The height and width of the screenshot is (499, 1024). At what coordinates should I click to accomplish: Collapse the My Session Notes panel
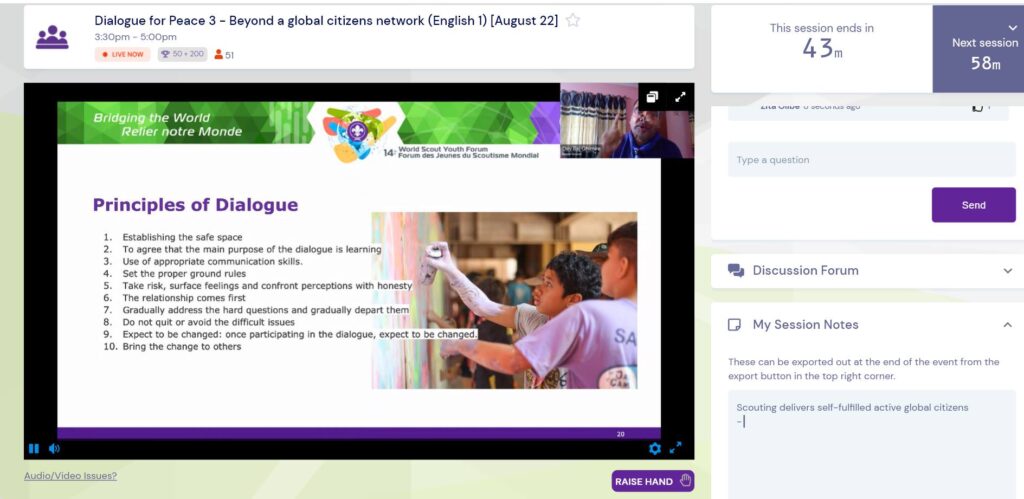pyautogui.click(x=1007, y=325)
